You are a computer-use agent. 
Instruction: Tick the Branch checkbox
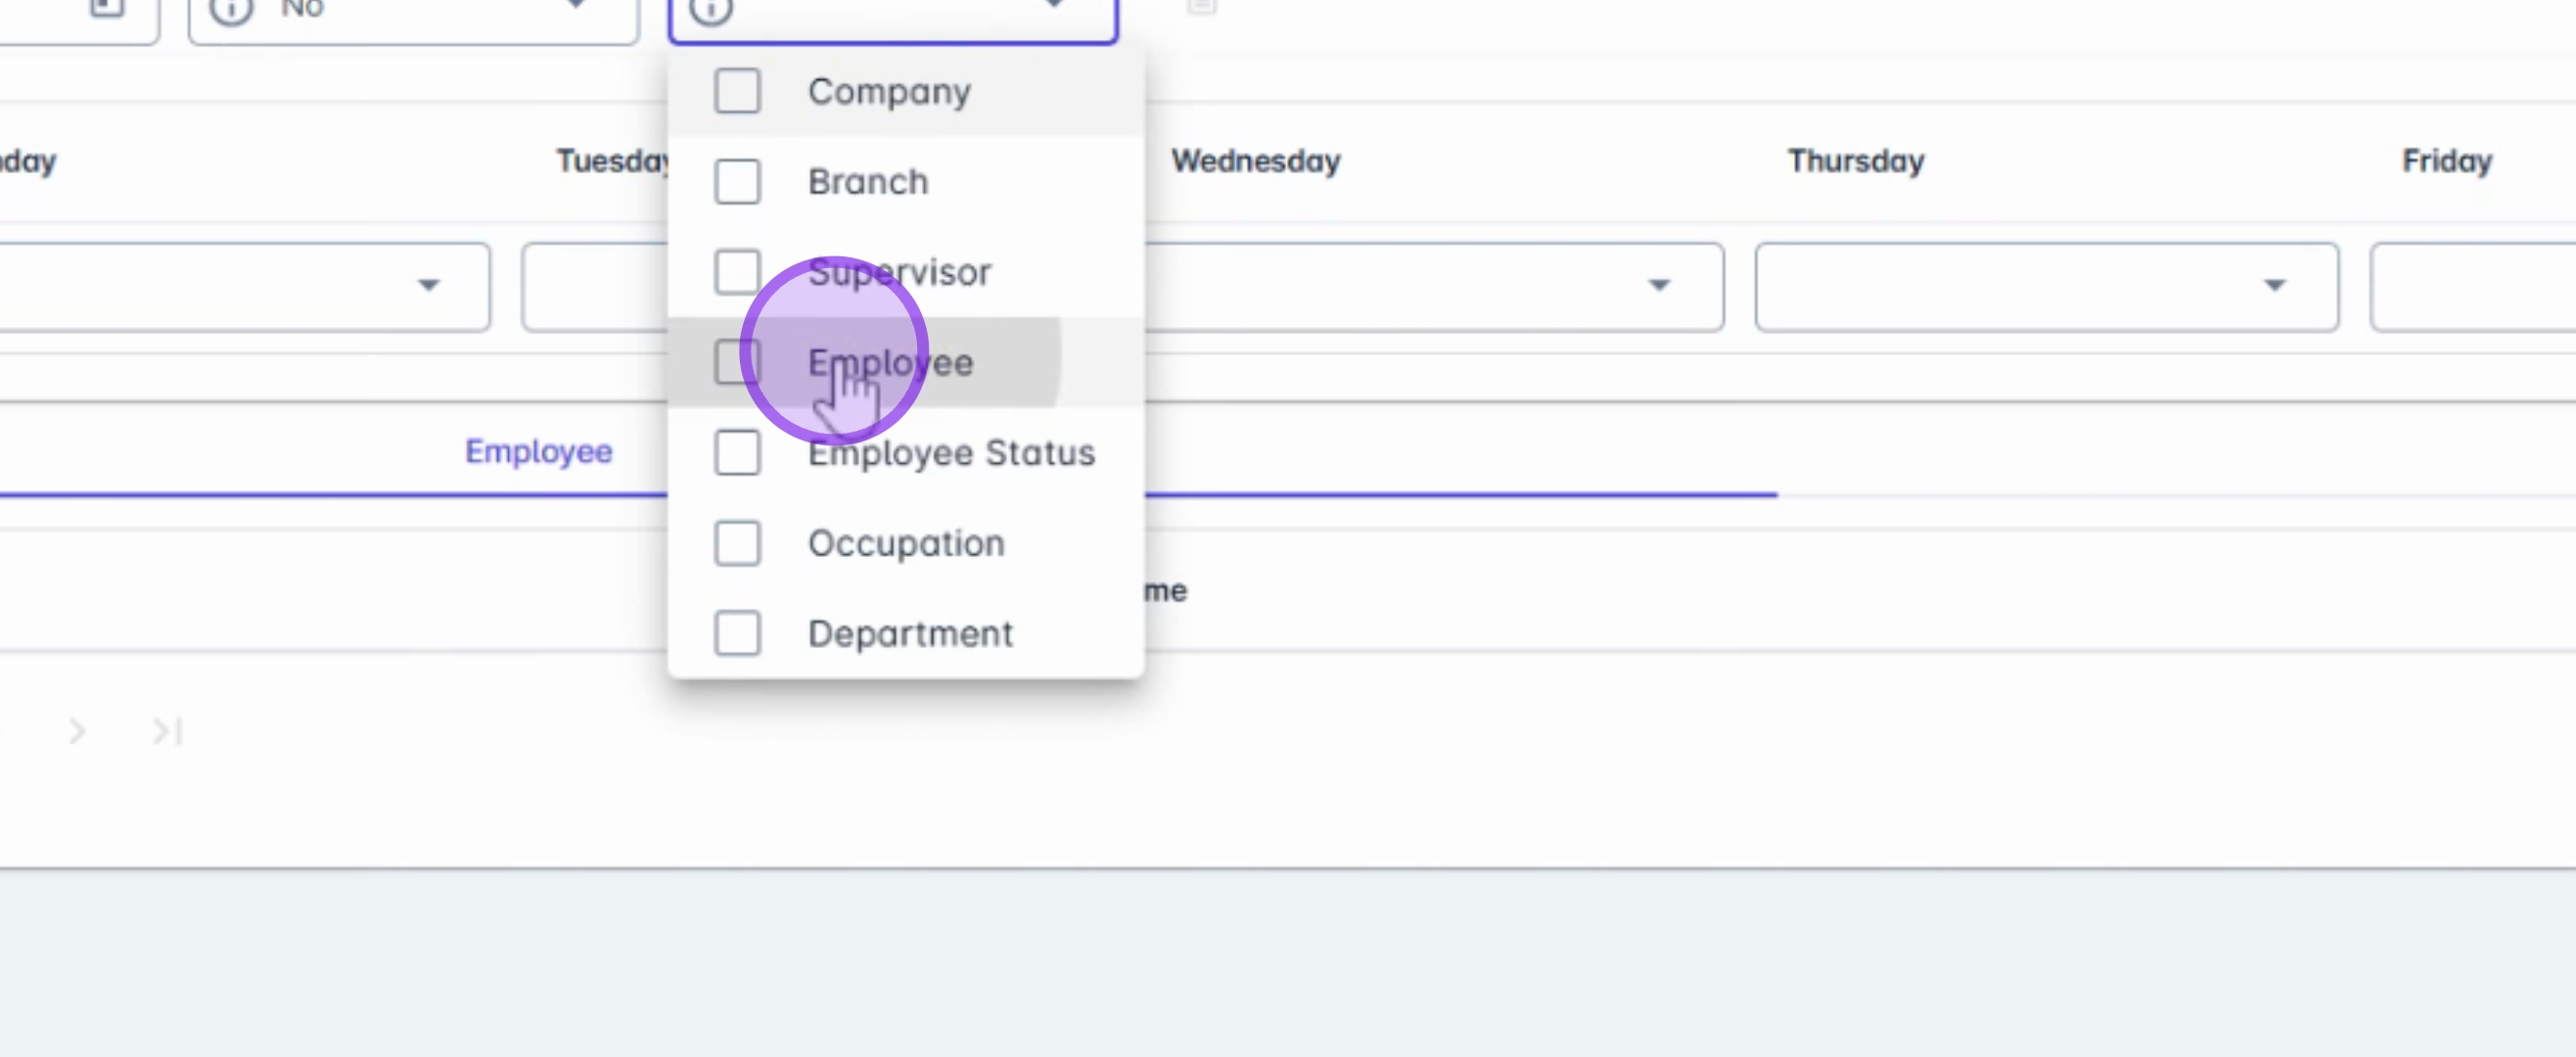(x=737, y=182)
